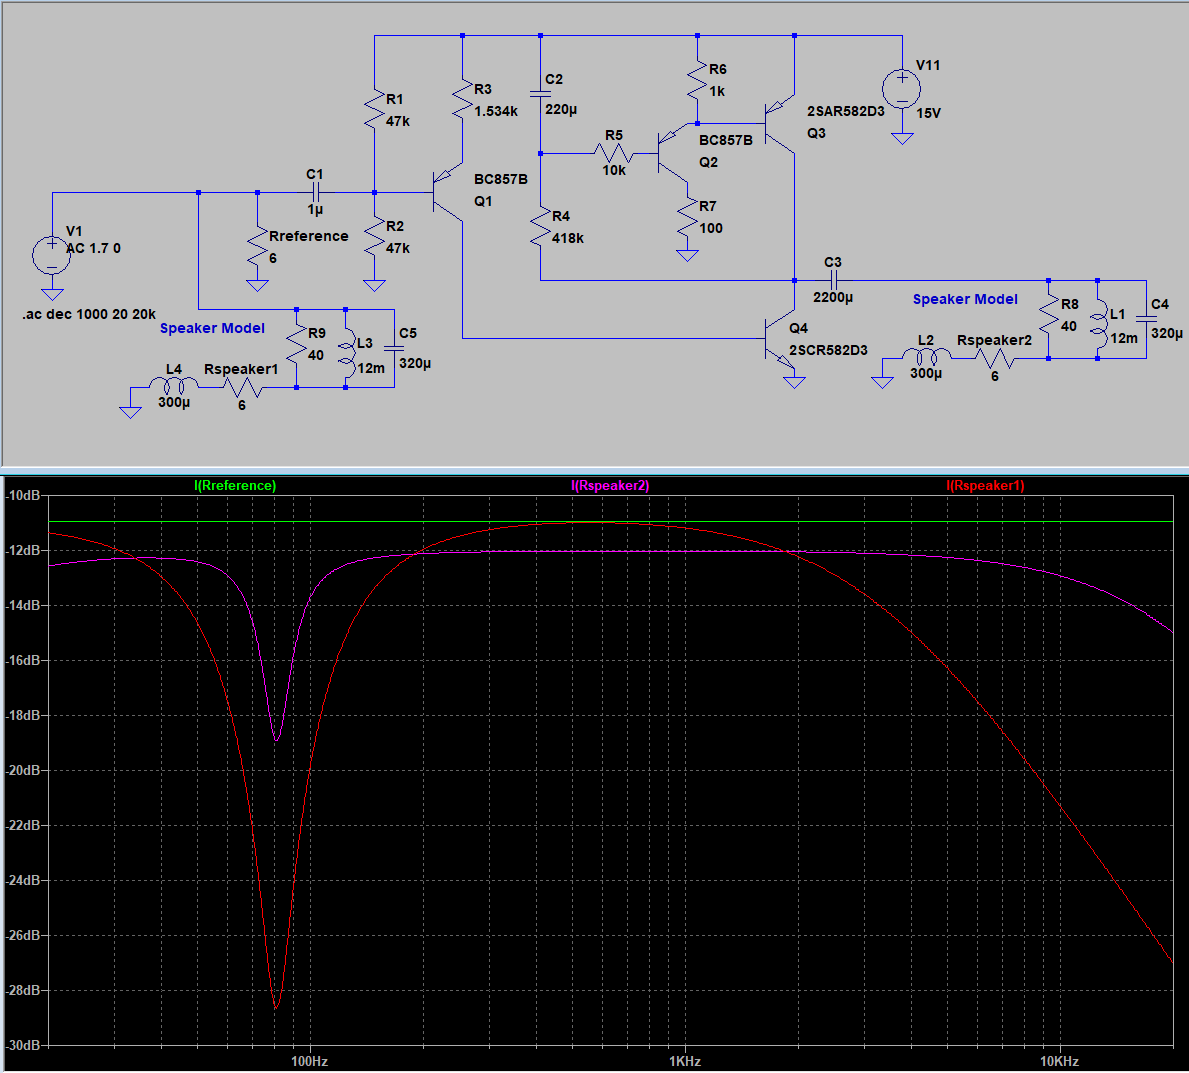The width and height of the screenshot is (1189, 1073).
Task: Click the .ac dec 1000 20 20k directive
Action: click(x=89, y=315)
